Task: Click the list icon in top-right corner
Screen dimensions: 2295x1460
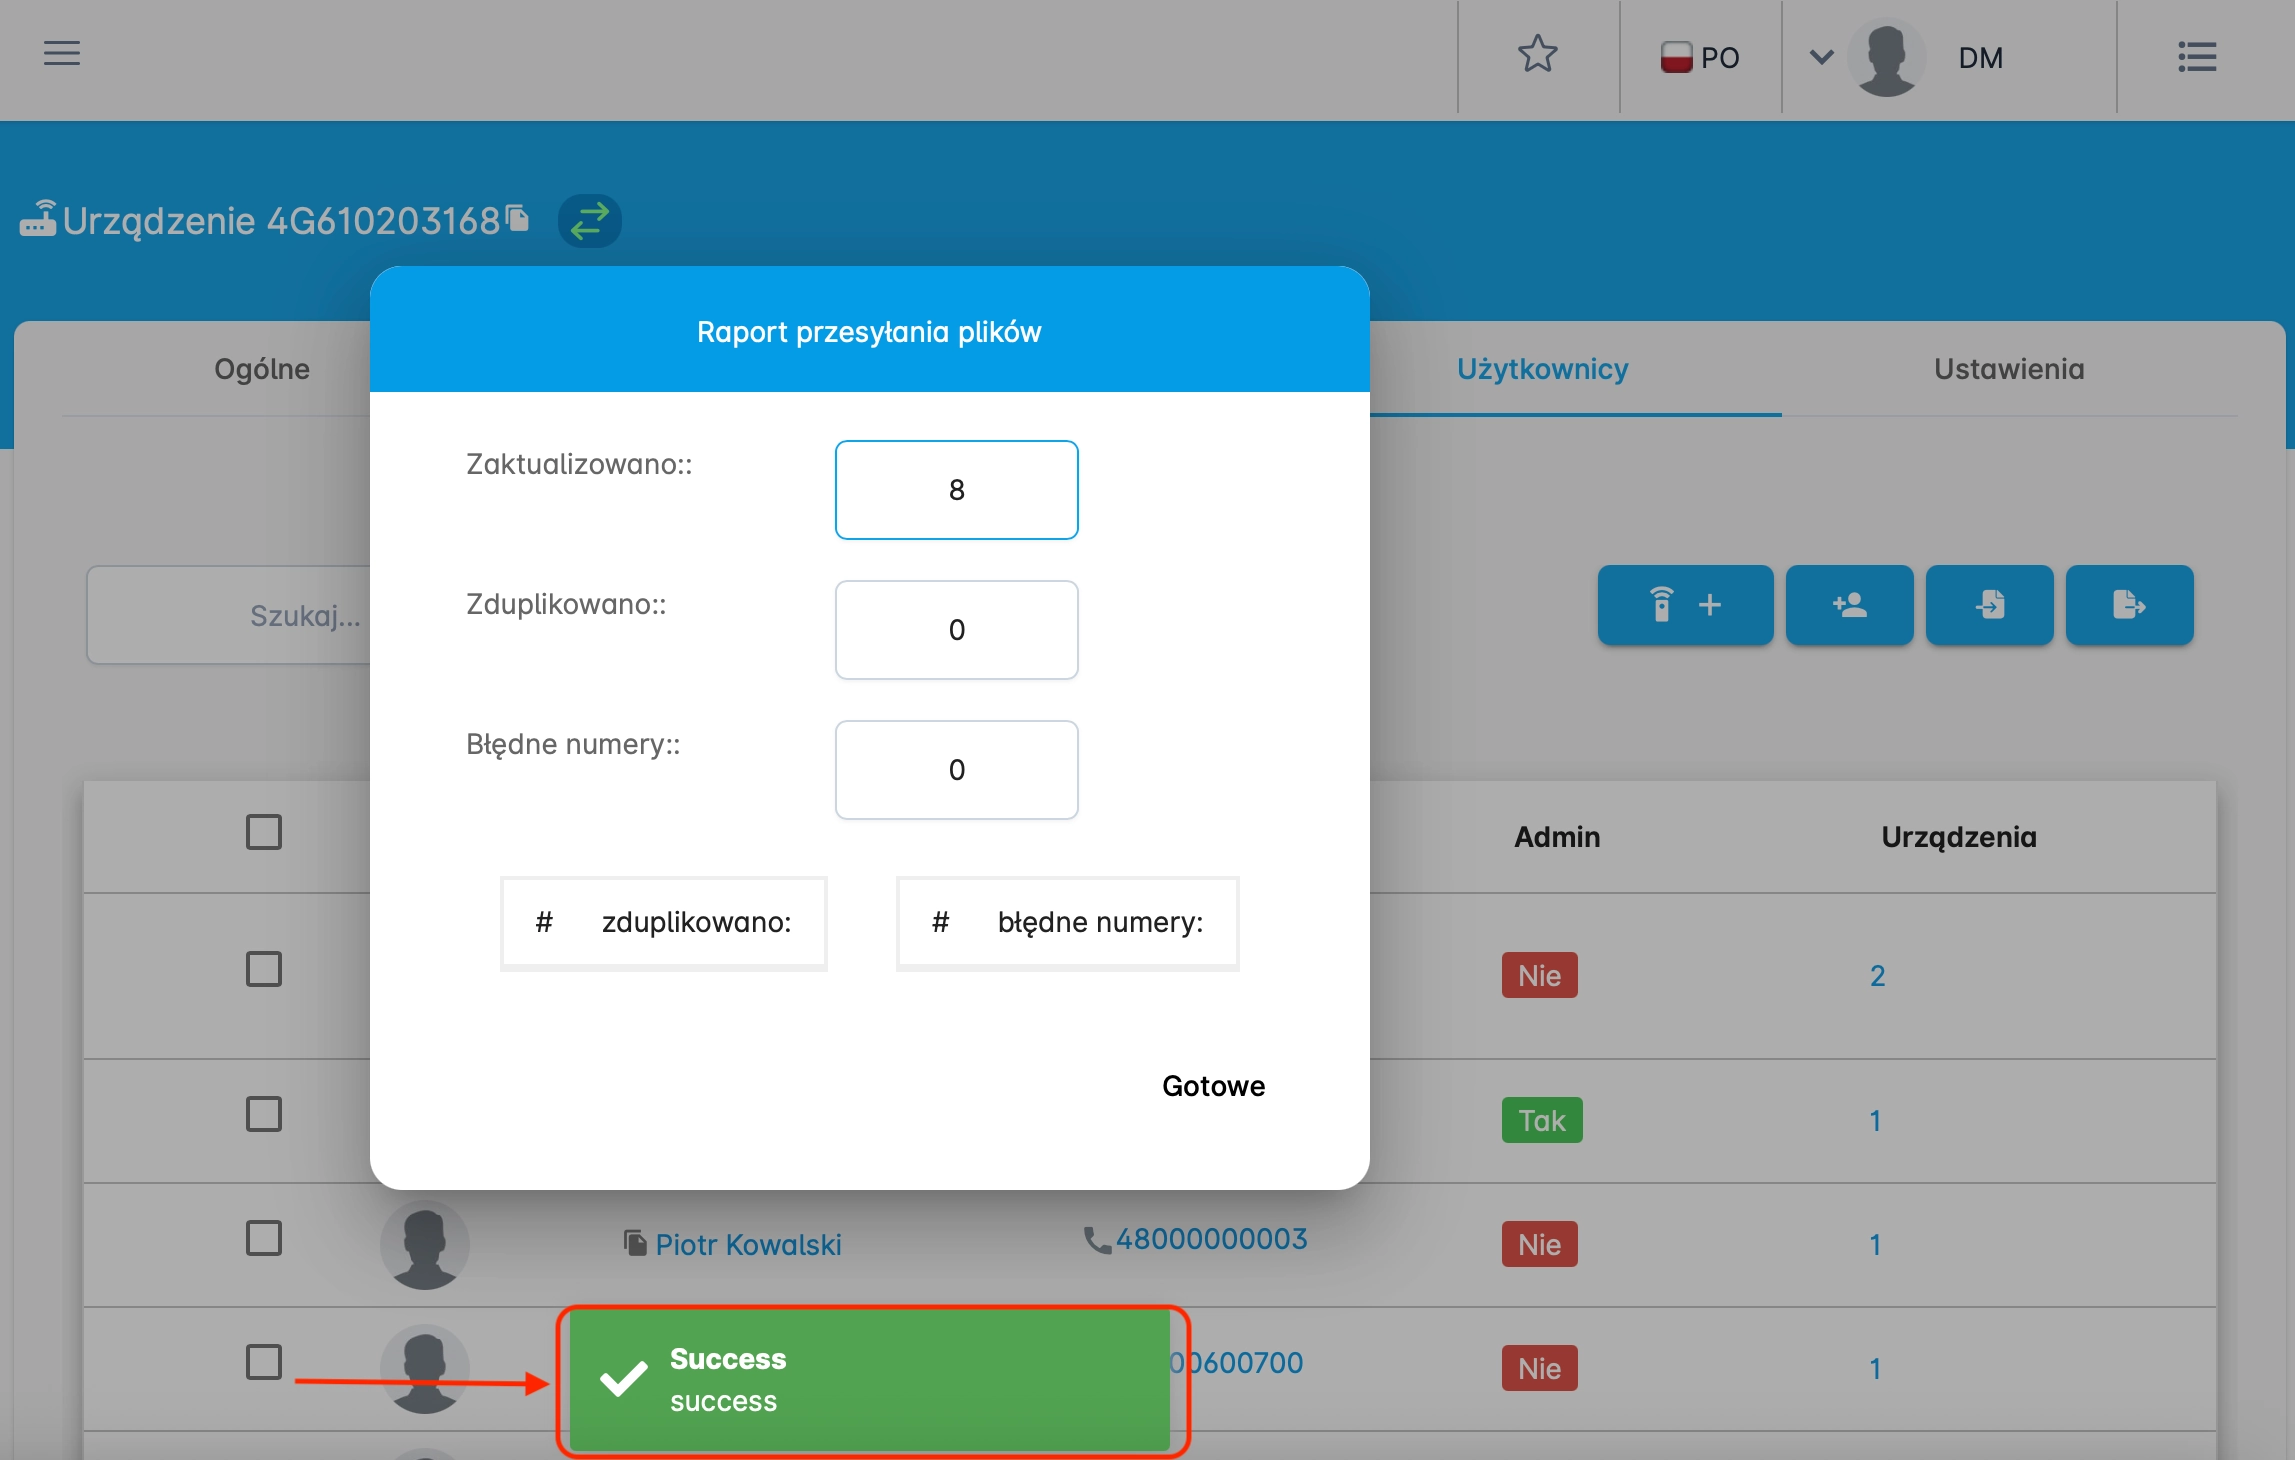Action: (x=2197, y=57)
